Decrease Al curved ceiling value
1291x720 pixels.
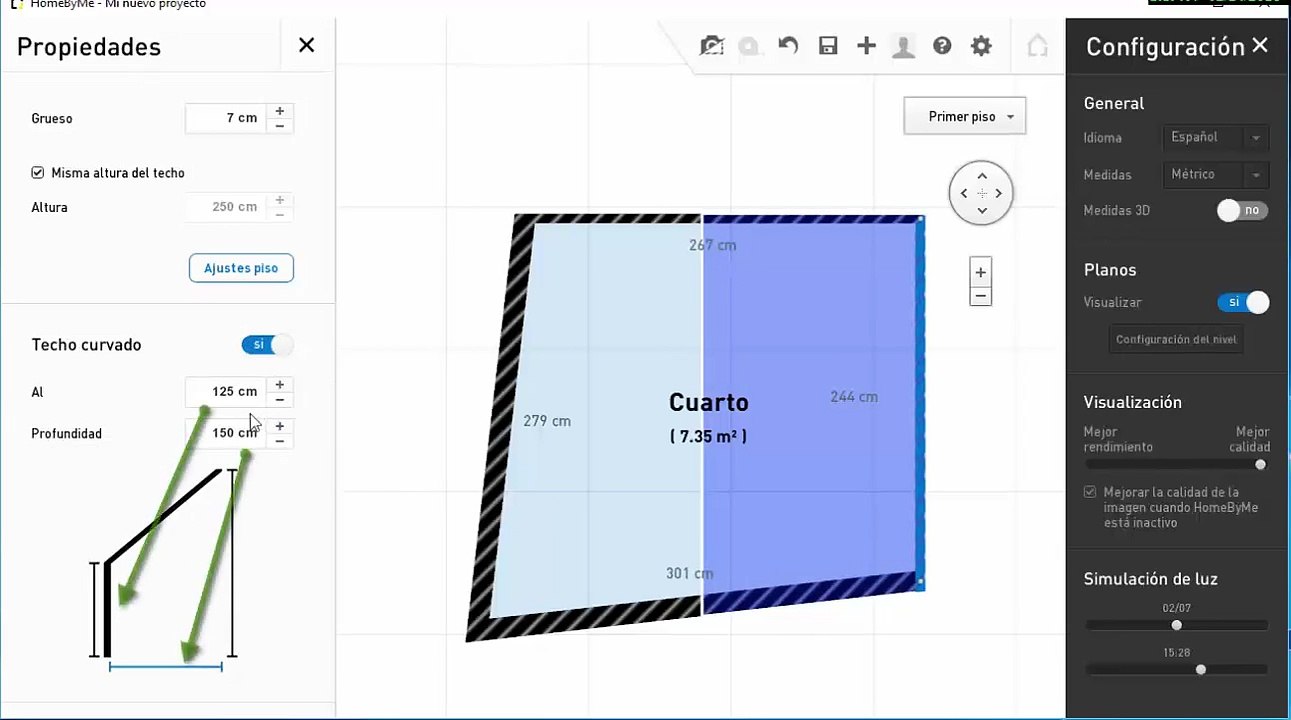coord(280,399)
